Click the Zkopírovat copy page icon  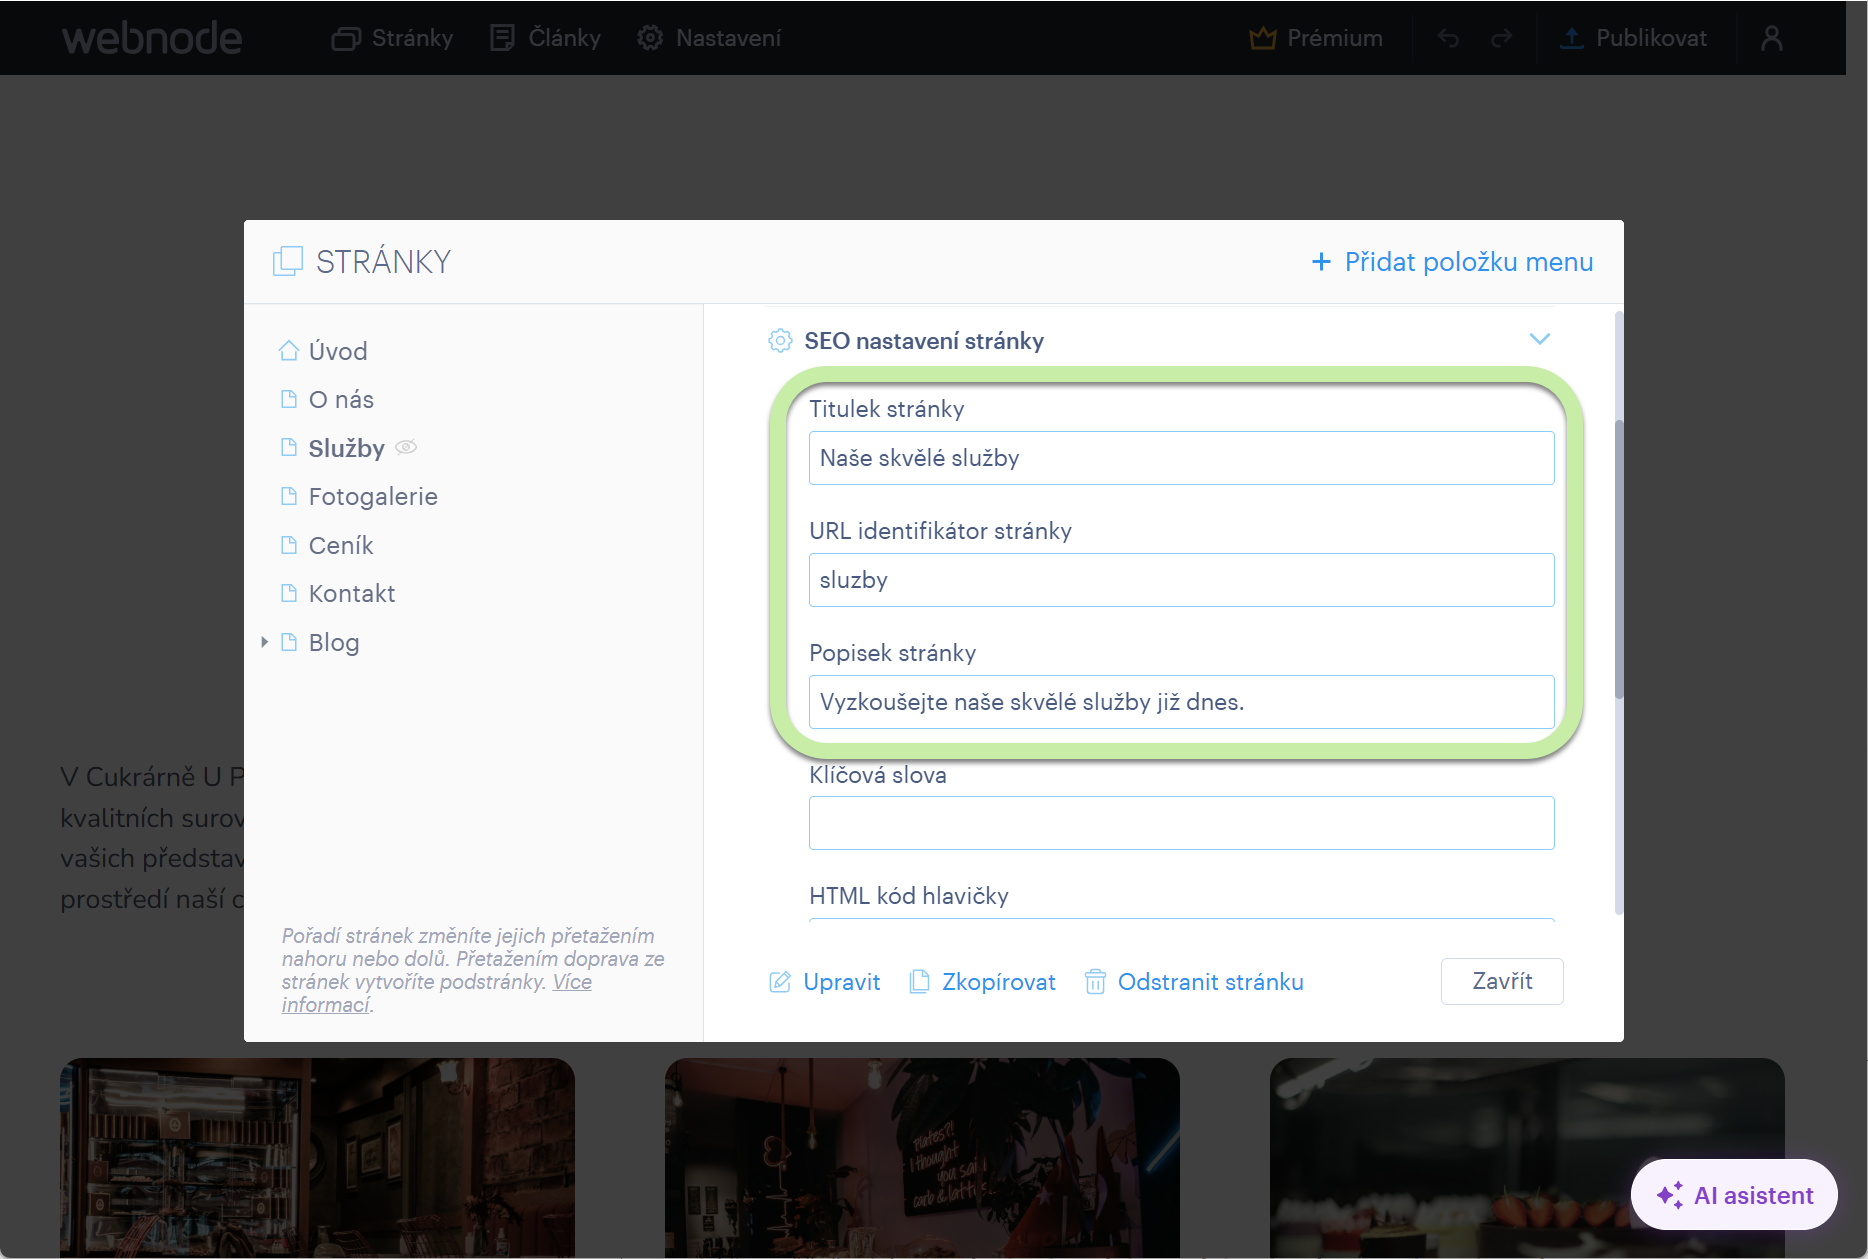point(919,982)
